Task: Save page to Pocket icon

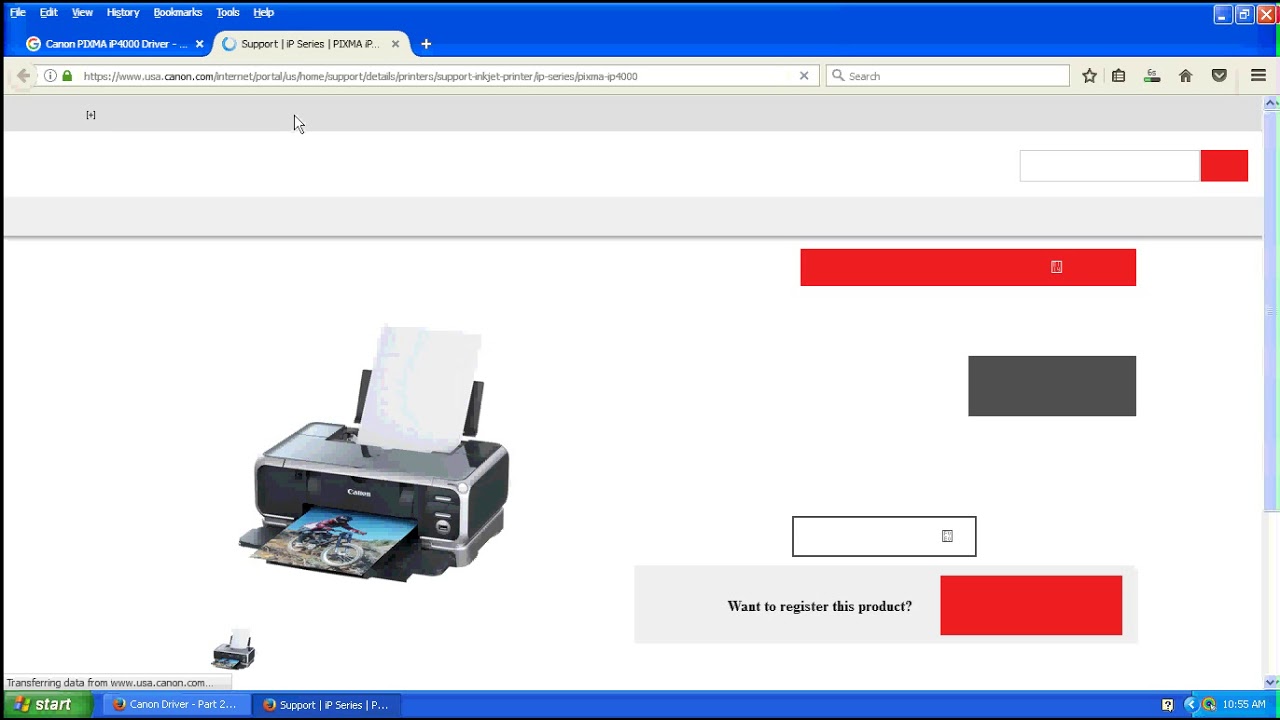Action: (1219, 76)
